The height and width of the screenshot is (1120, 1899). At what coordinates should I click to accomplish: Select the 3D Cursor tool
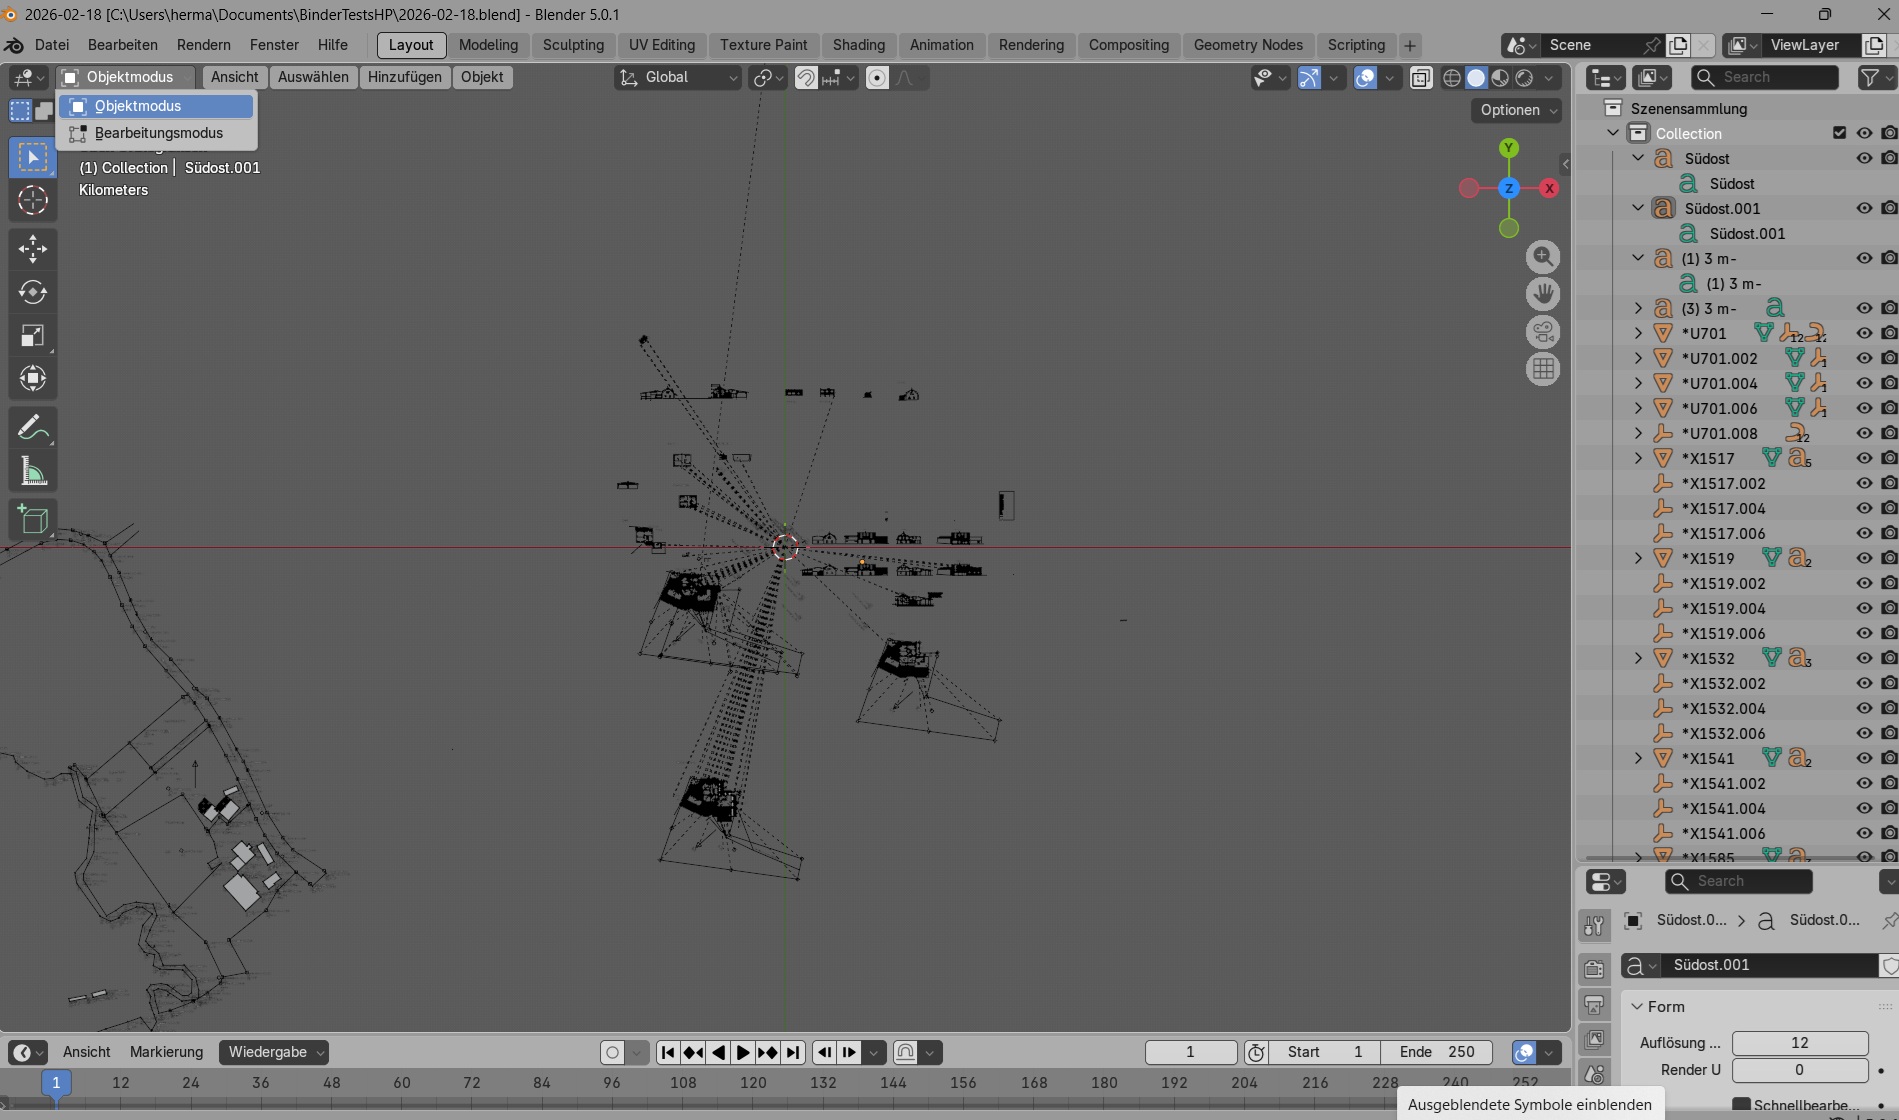33,201
